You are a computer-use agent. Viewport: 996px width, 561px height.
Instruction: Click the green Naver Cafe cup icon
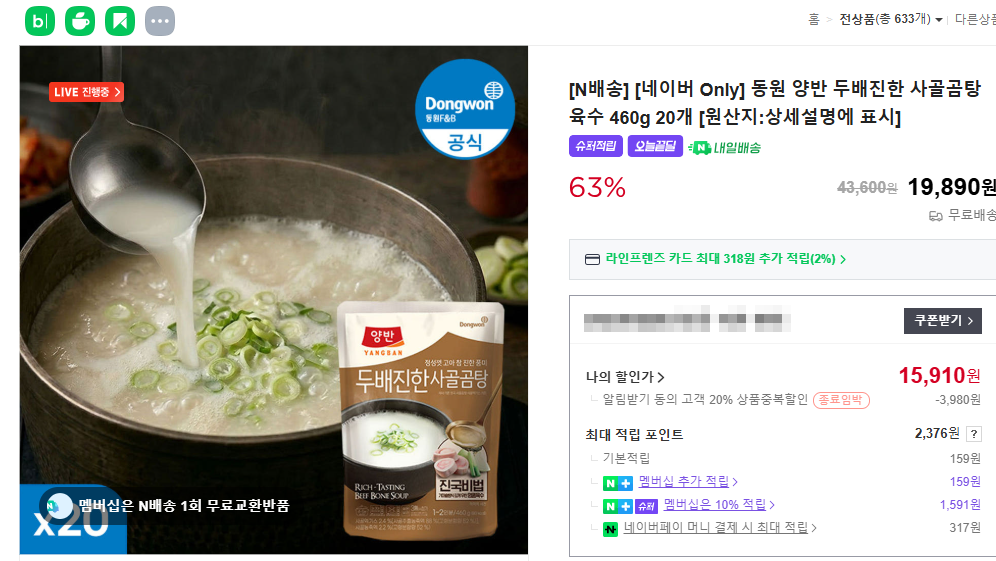[80, 21]
